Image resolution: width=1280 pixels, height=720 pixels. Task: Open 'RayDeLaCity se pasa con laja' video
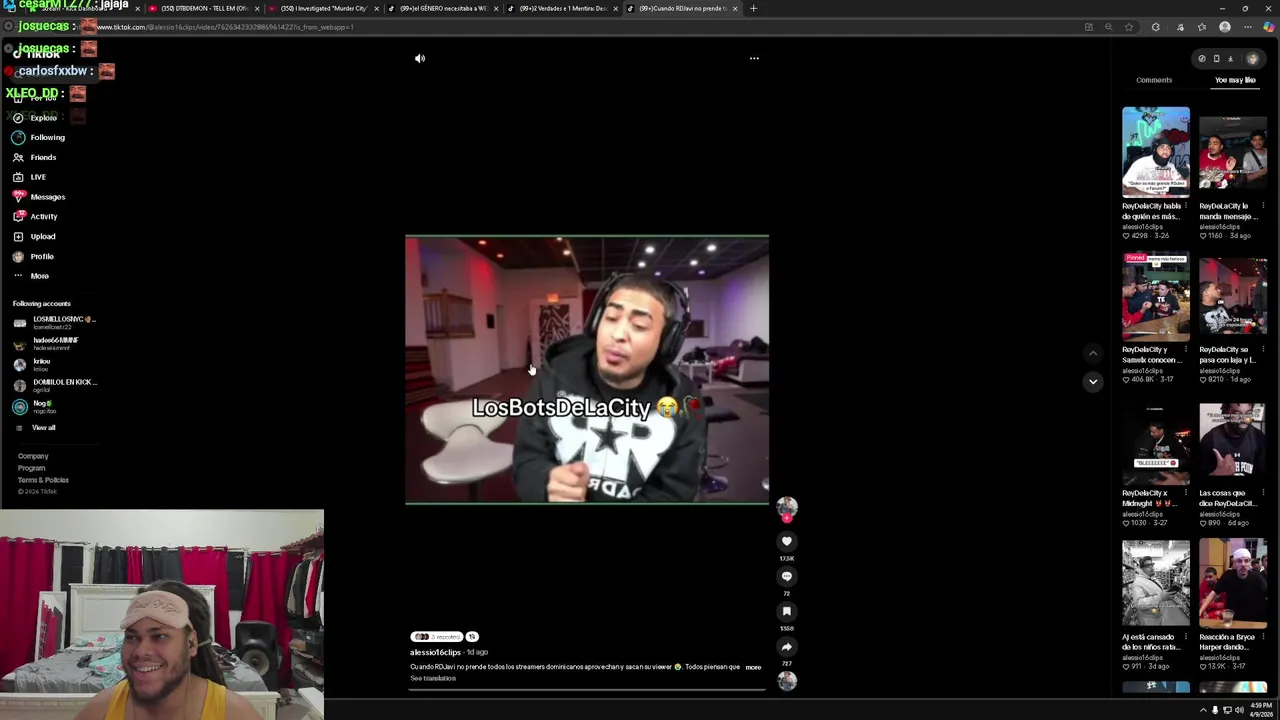pyautogui.click(x=1233, y=295)
